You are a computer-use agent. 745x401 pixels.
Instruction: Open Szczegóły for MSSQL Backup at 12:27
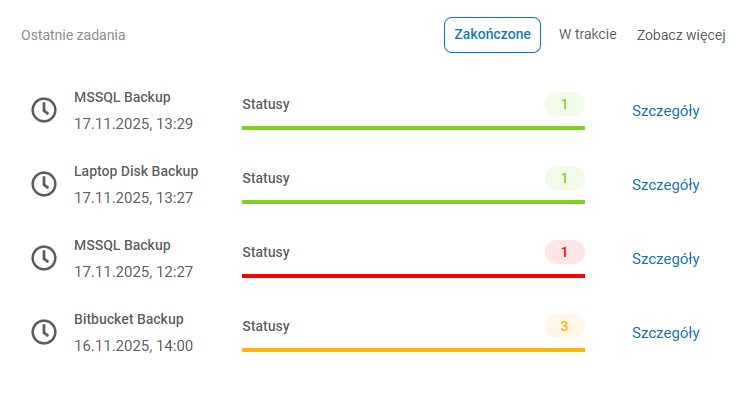click(665, 259)
